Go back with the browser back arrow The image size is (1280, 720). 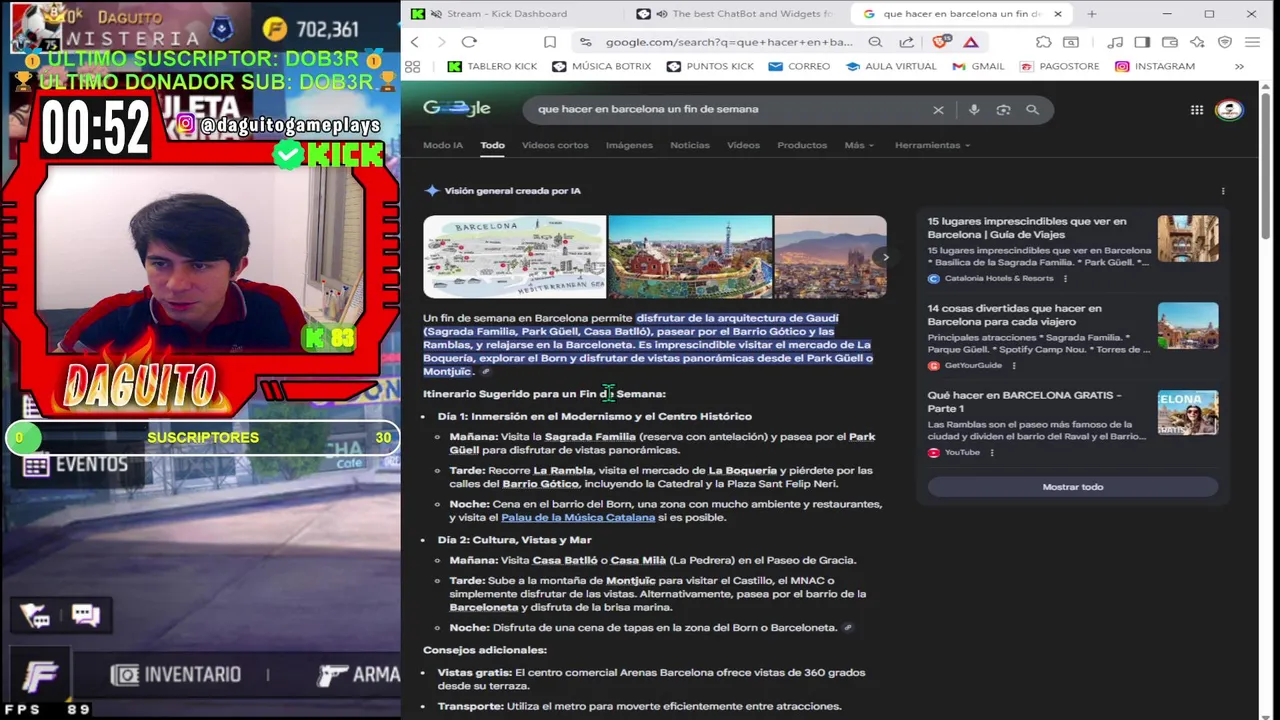coord(415,42)
